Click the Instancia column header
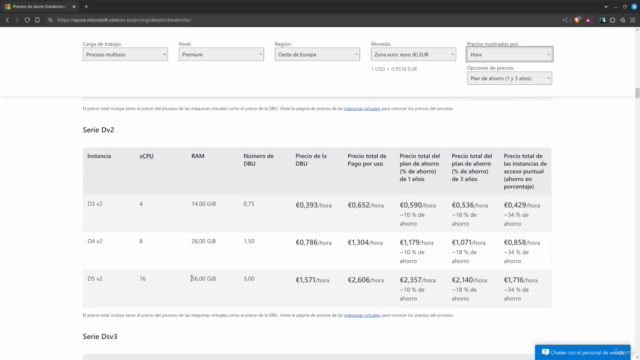Screen dimensions: 640x360 tap(99, 156)
